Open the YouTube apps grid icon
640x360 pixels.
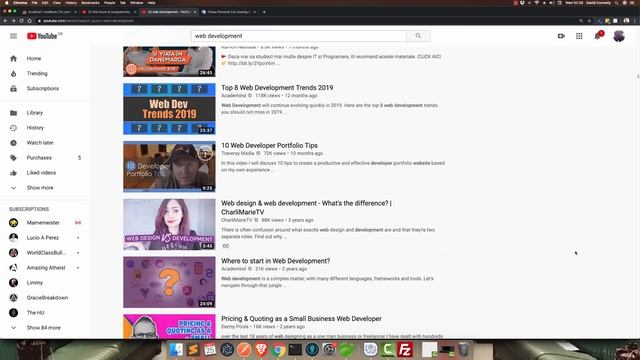(579, 36)
